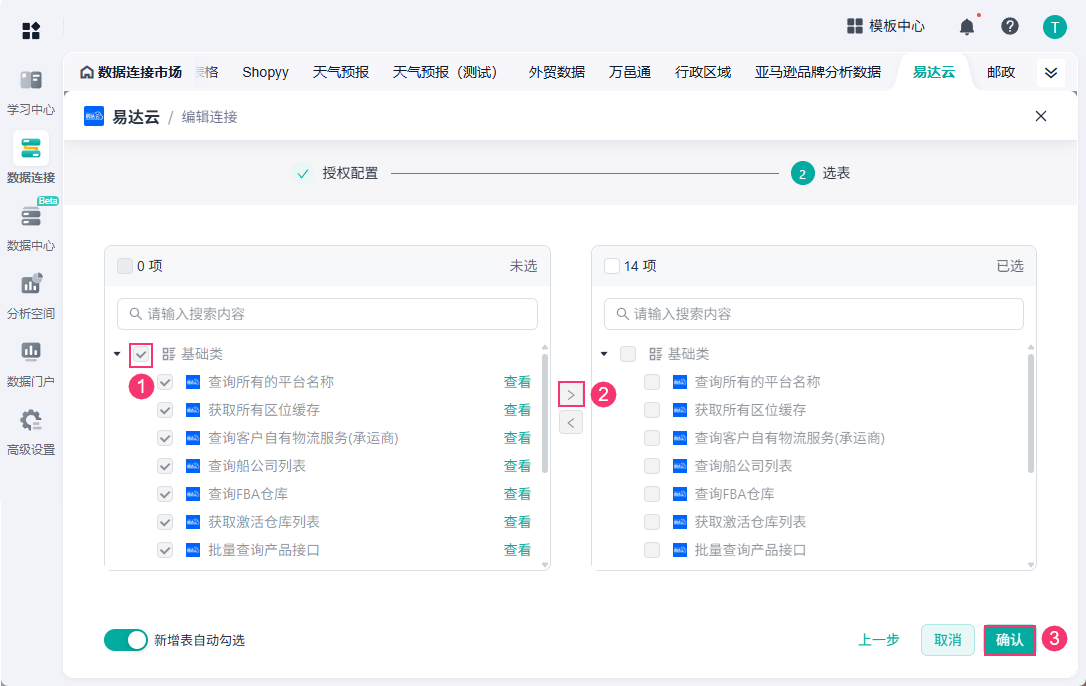The width and height of the screenshot is (1086, 686).
Task: Open 学习中心 in the sidebar
Action: click(30, 92)
